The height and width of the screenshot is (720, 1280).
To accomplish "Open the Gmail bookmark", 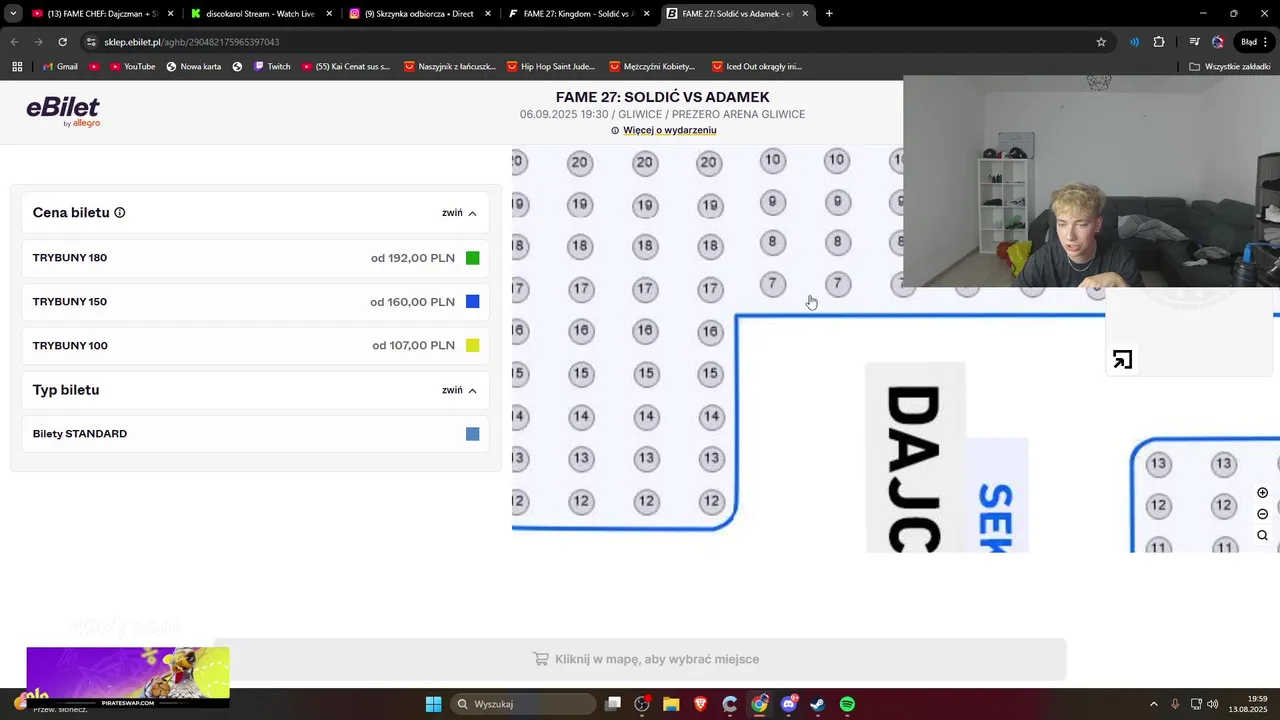I will pyautogui.click(x=60, y=67).
